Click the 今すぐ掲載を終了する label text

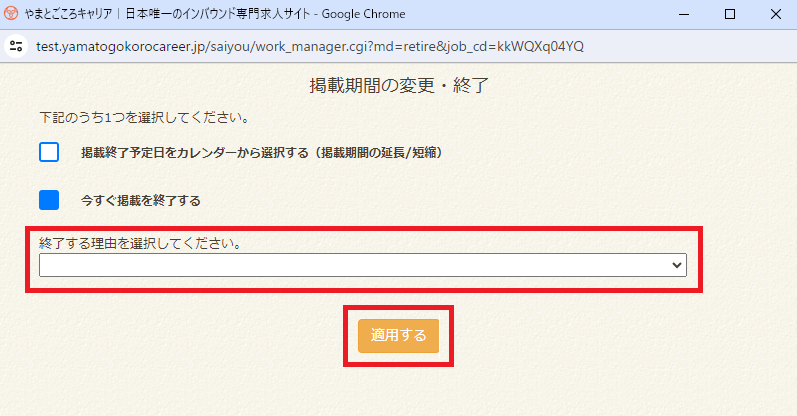pyautogui.click(x=140, y=200)
